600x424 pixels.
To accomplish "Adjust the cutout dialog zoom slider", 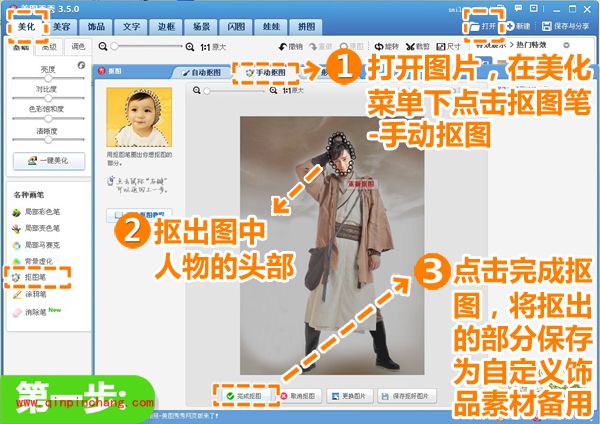I will pos(235,91).
